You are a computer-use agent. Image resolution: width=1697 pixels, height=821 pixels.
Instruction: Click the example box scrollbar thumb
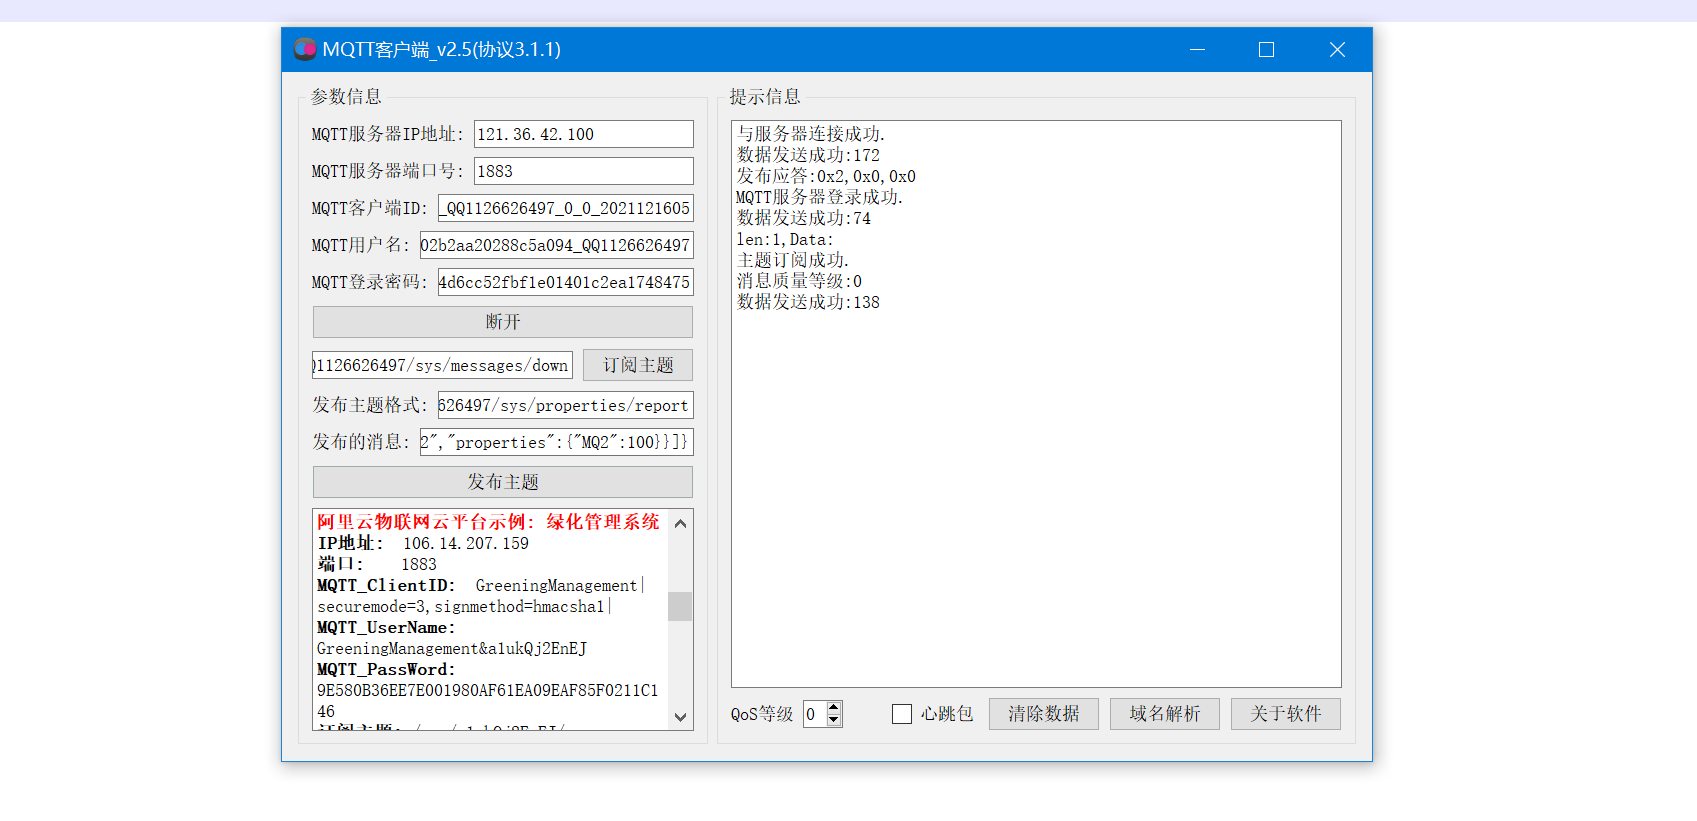coord(680,606)
